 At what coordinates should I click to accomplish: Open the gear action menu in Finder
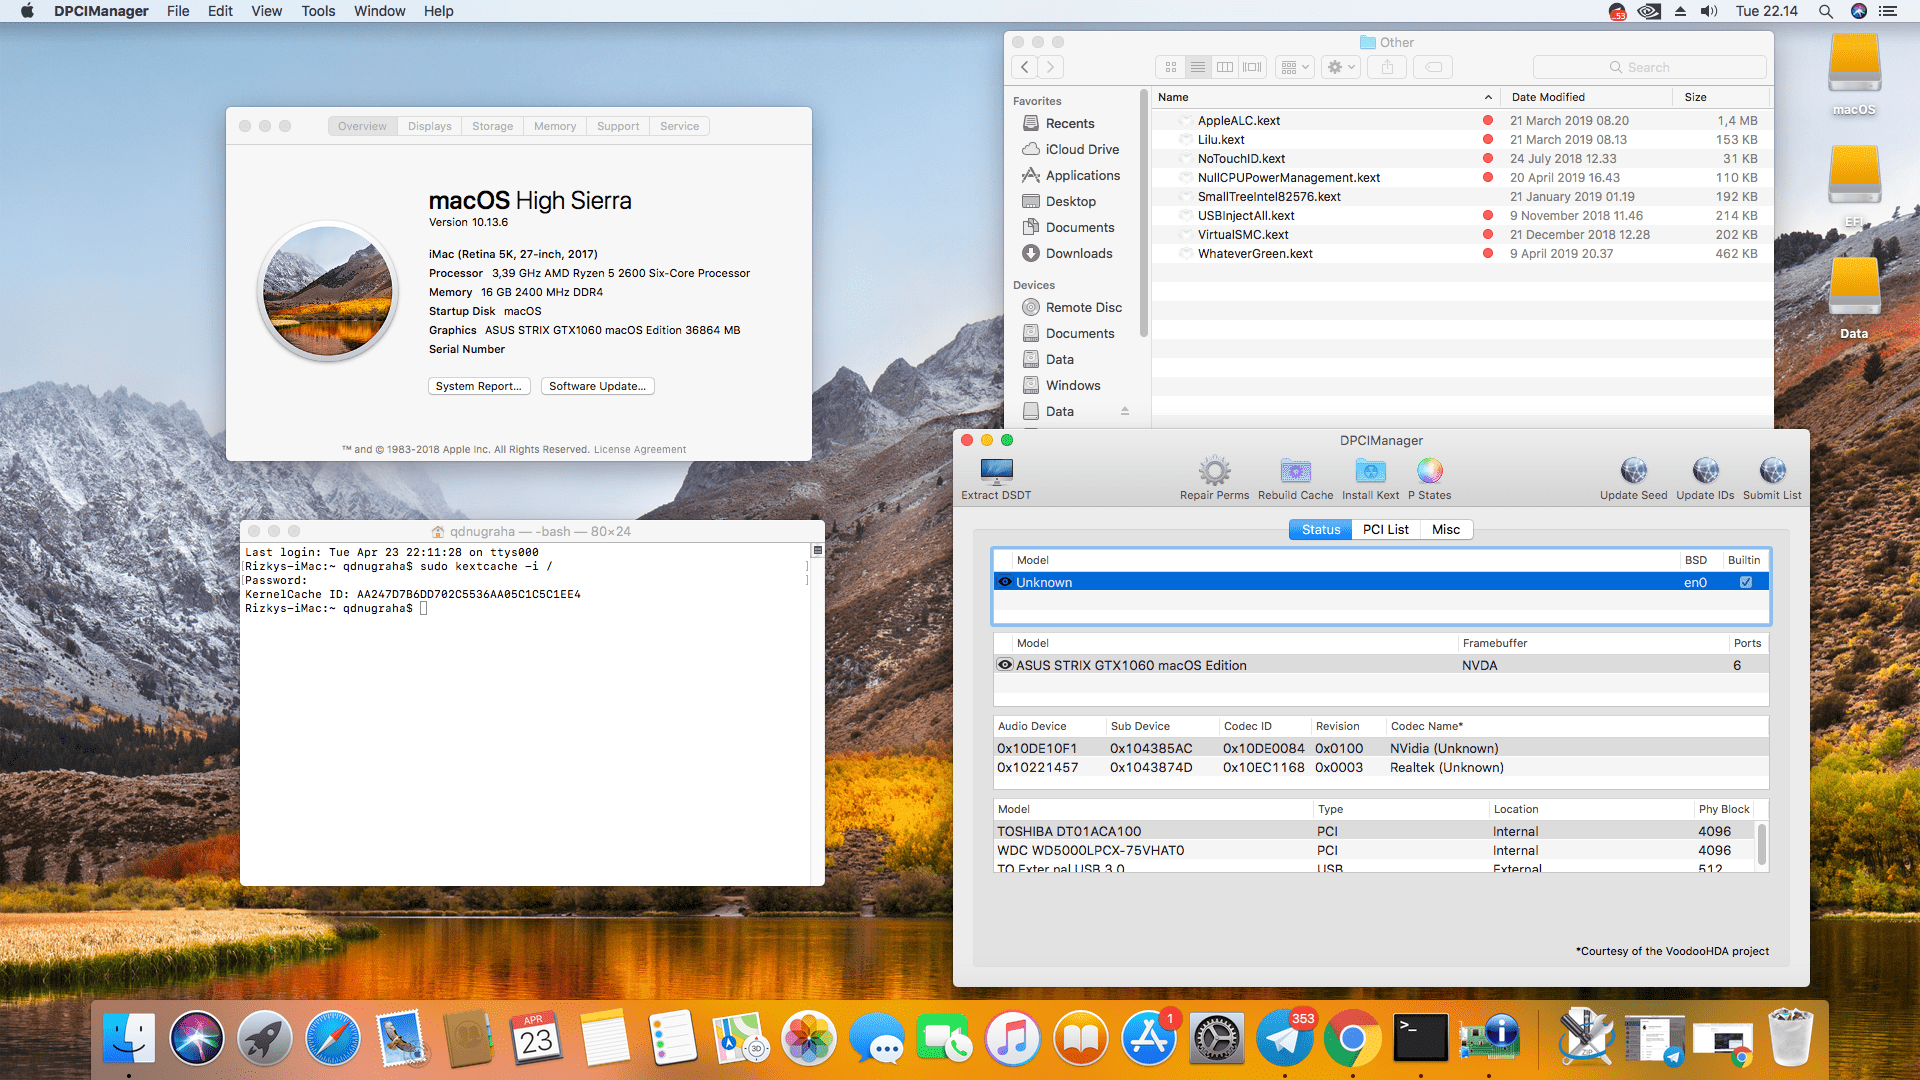pos(1340,67)
